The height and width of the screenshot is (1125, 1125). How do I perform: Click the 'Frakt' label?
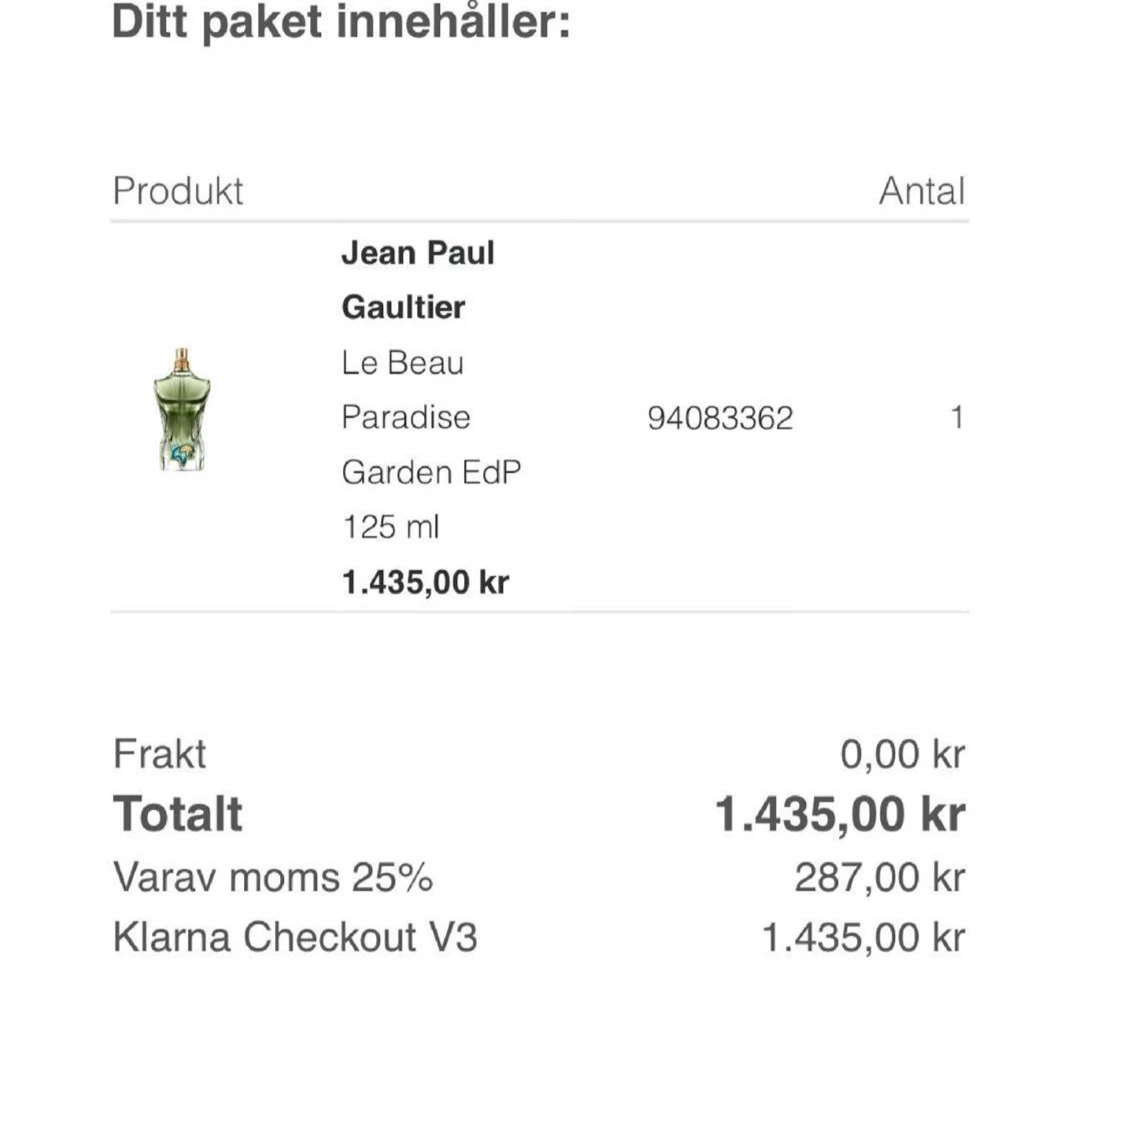pos(160,754)
